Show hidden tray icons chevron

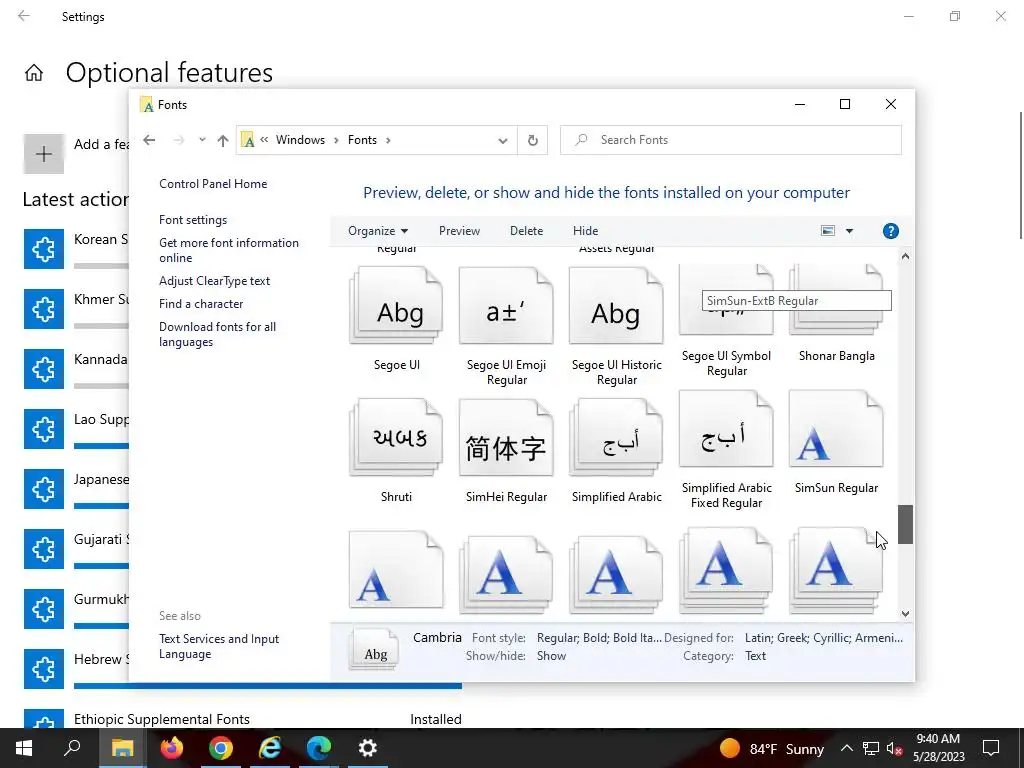pos(846,748)
